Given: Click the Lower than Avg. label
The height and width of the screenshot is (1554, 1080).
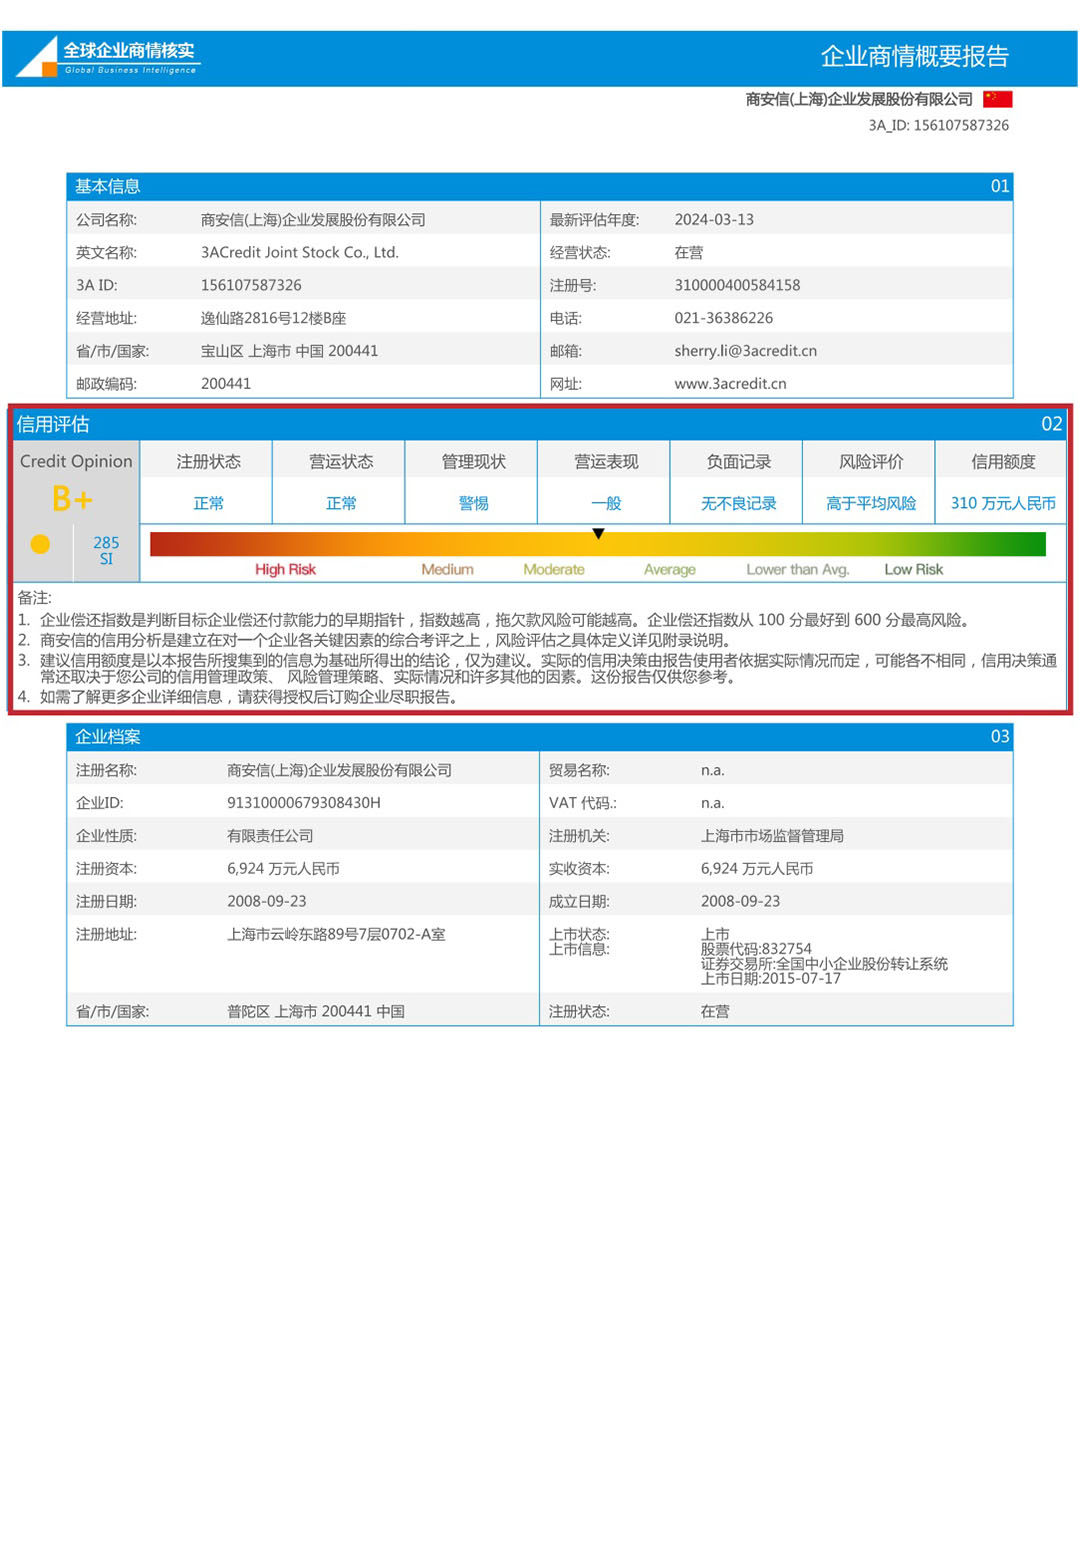Looking at the screenshot, I should coord(798,570).
